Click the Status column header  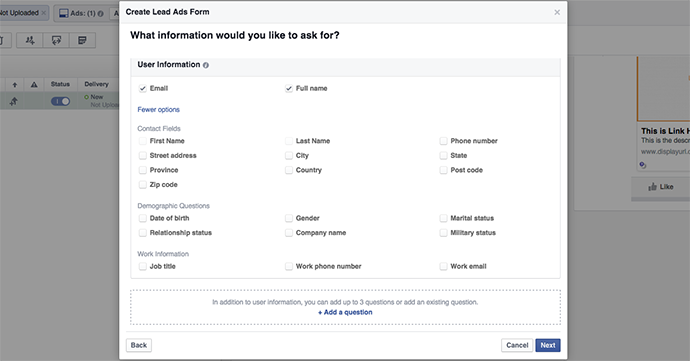[60, 84]
